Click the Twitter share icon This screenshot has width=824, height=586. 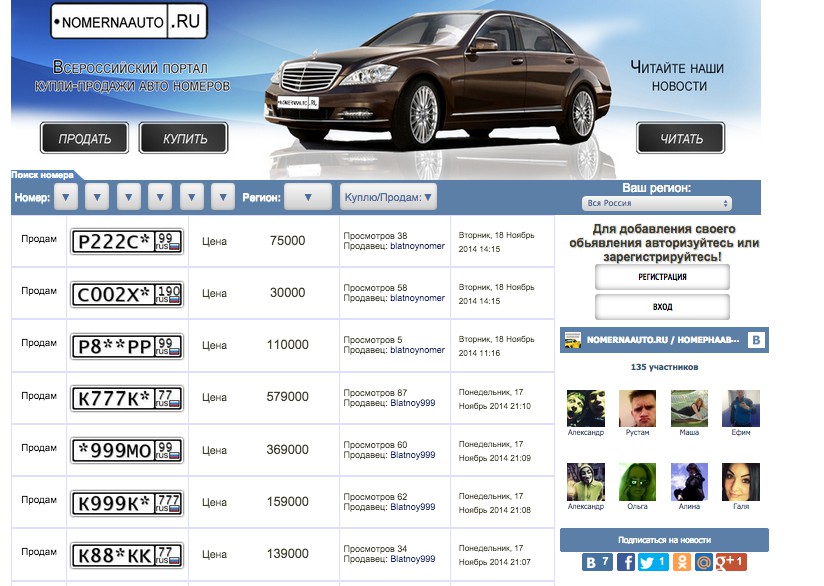point(653,562)
